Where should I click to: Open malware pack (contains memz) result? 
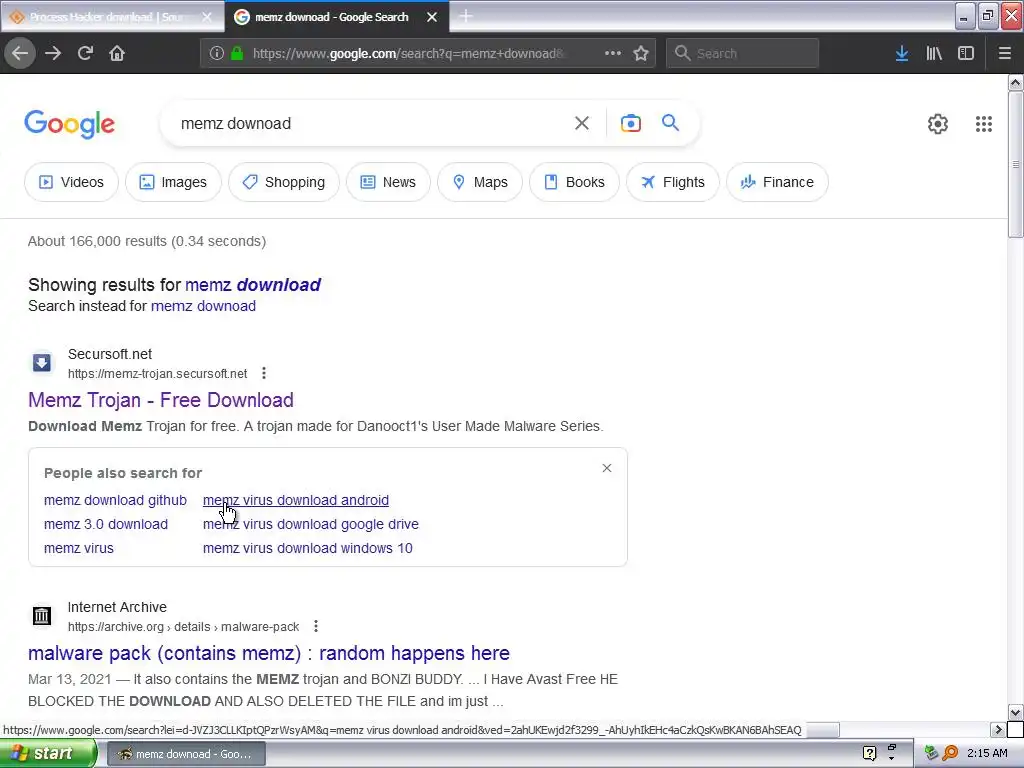point(269,653)
